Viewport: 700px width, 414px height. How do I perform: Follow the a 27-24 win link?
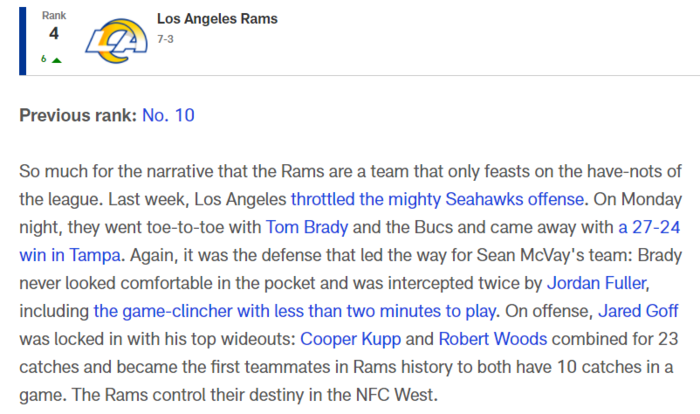point(649,227)
